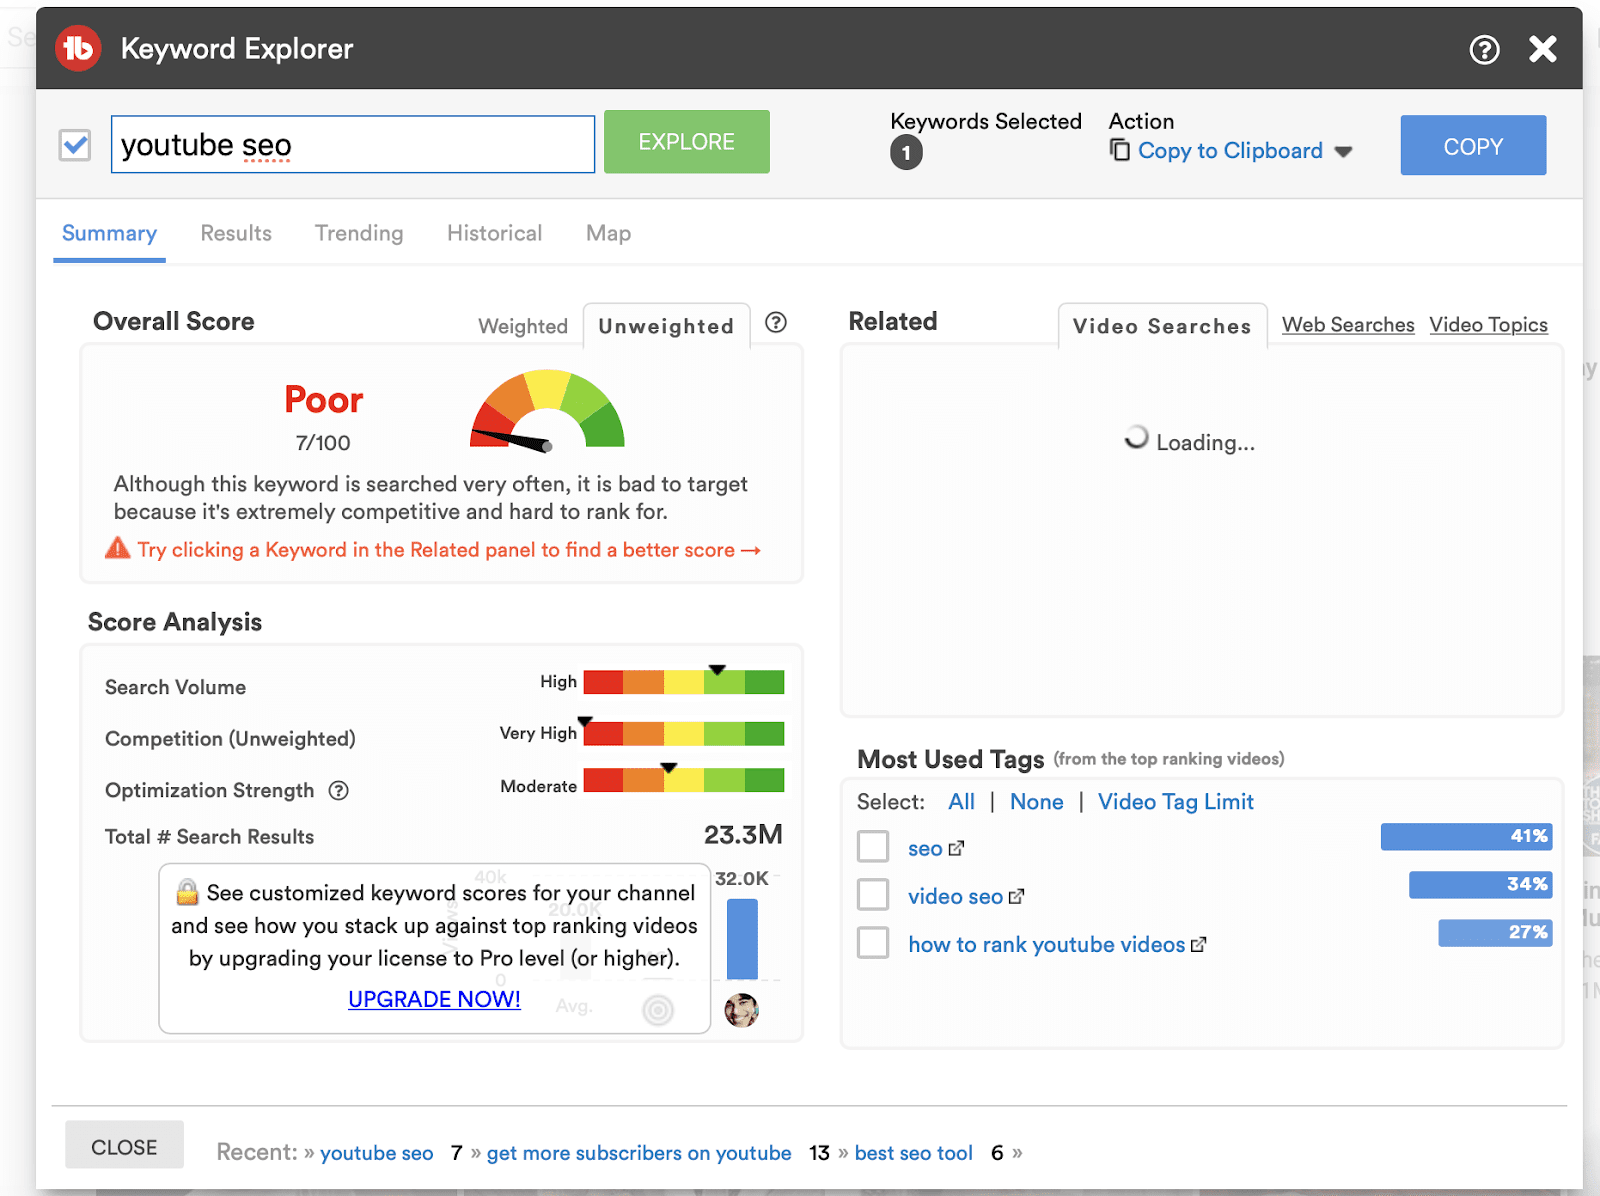Click the channel avatar below the chart
Image resolution: width=1600 pixels, height=1196 pixels.
point(741,1010)
